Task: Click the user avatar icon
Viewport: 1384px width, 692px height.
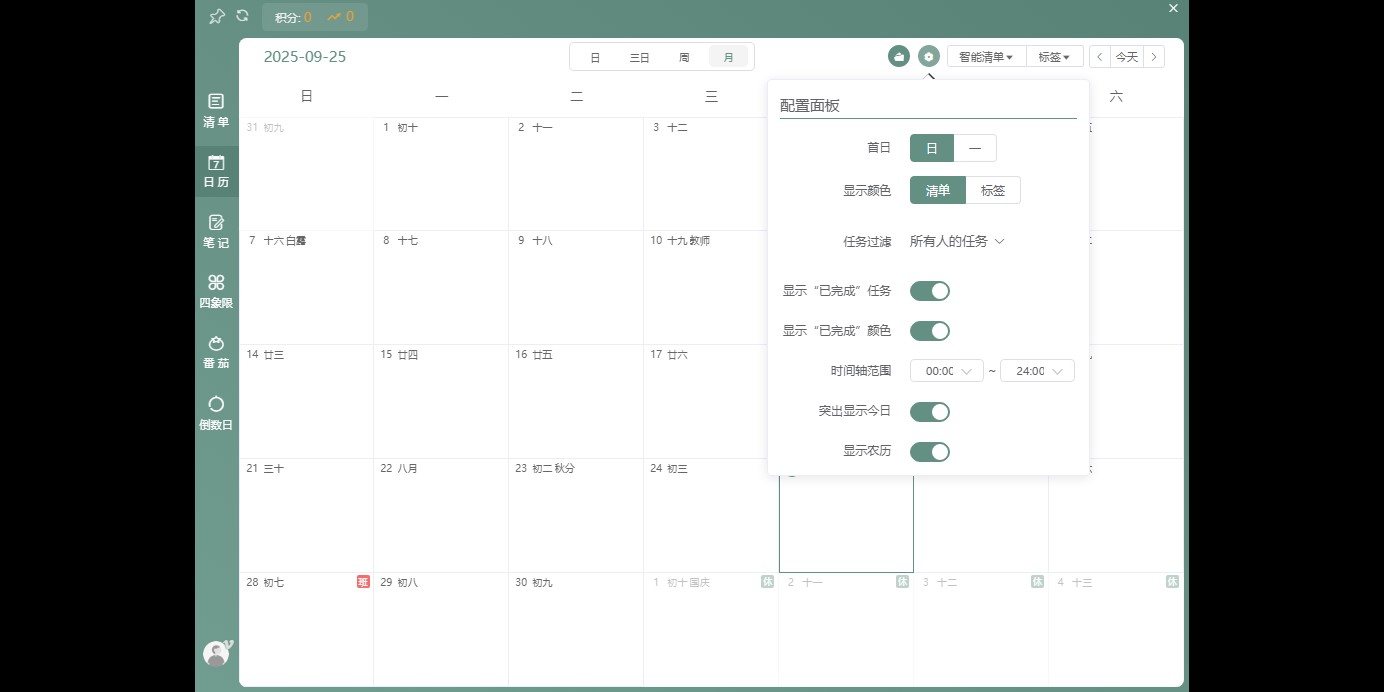Action: click(x=216, y=653)
